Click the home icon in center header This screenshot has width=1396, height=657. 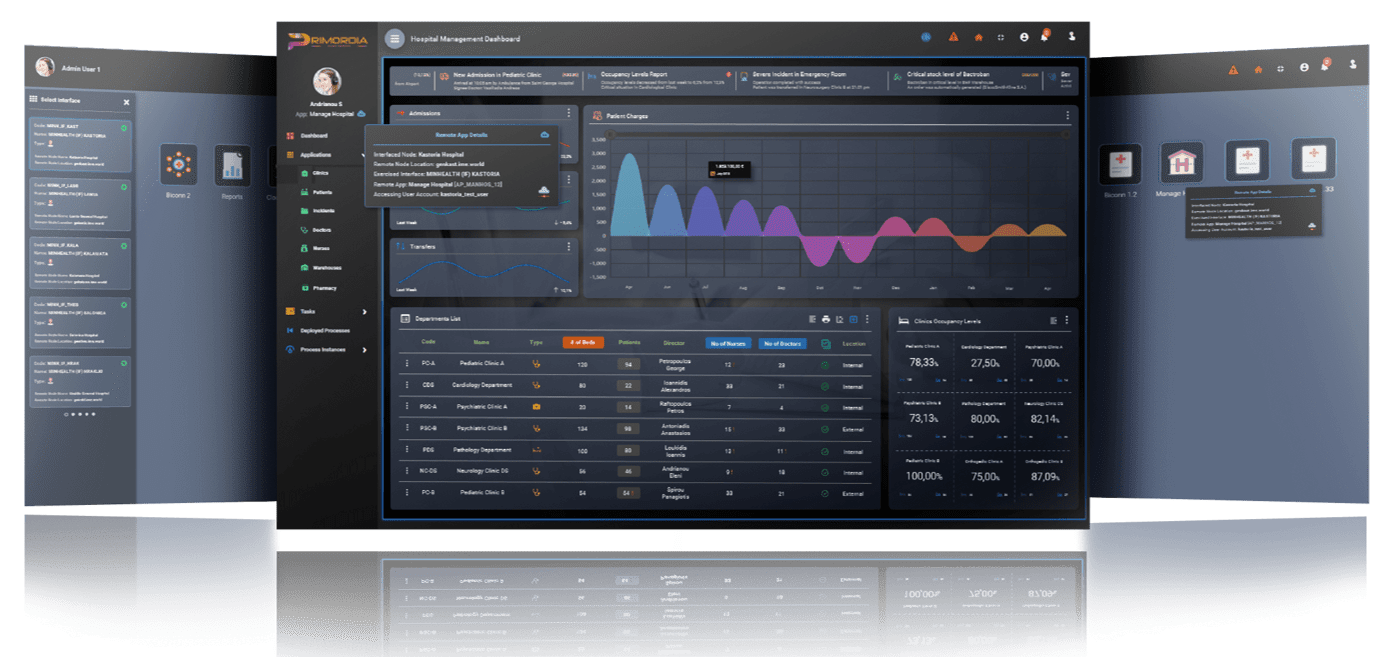979,37
